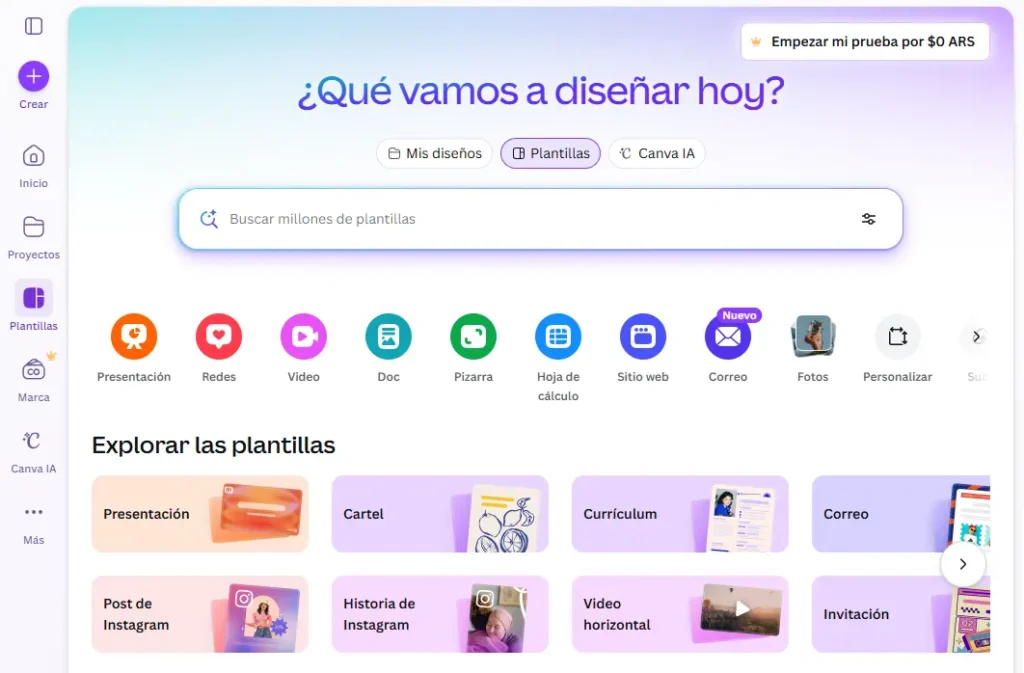This screenshot has height=673, width=1024.
Task: Open the Presentación design type icon
Action: pyautogui.click(x=133, y=337)
